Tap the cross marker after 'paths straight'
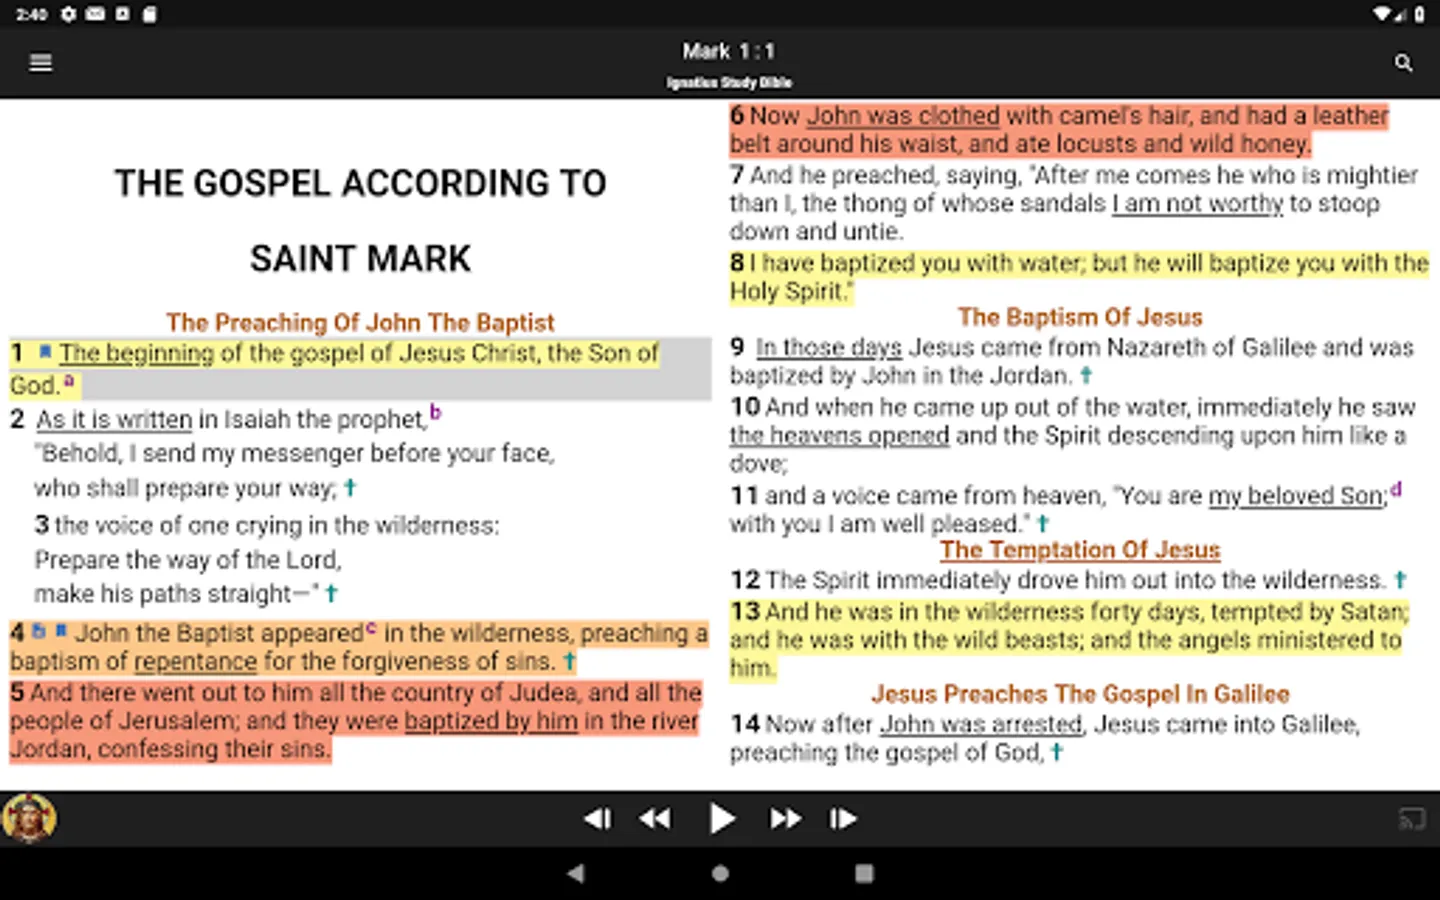Viewport: 1440px width, 900px height. click(x=331, y=593)
